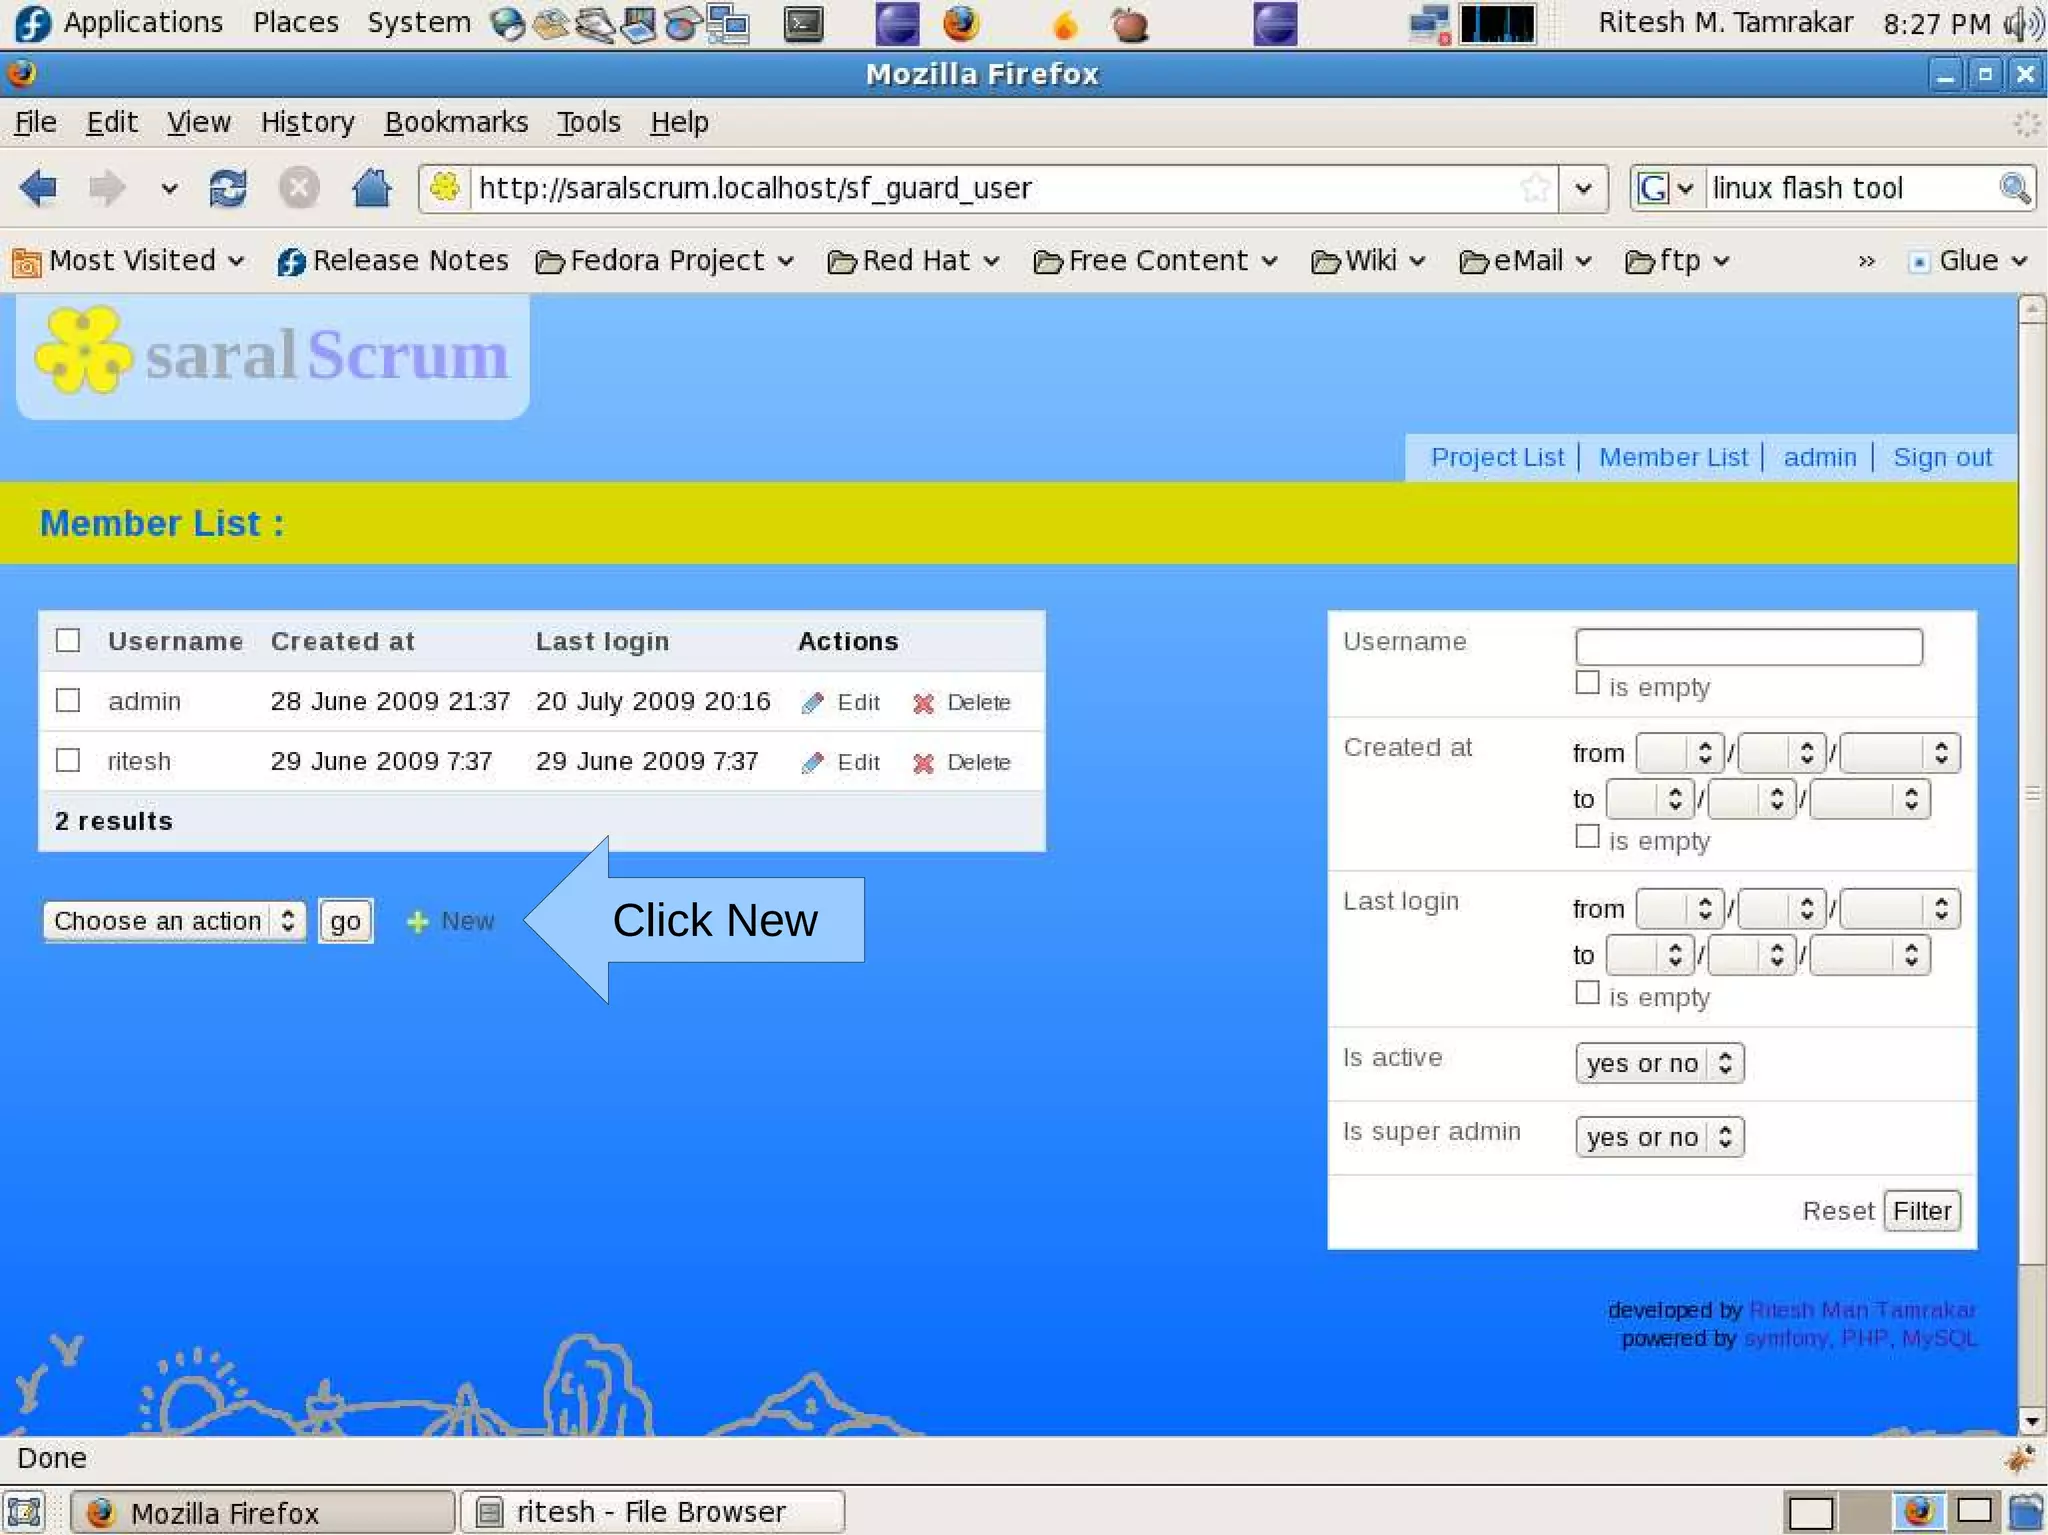Click the browser Back arrow button
The width and height of the screenshot is (2048, 1535).
(39, 188)
